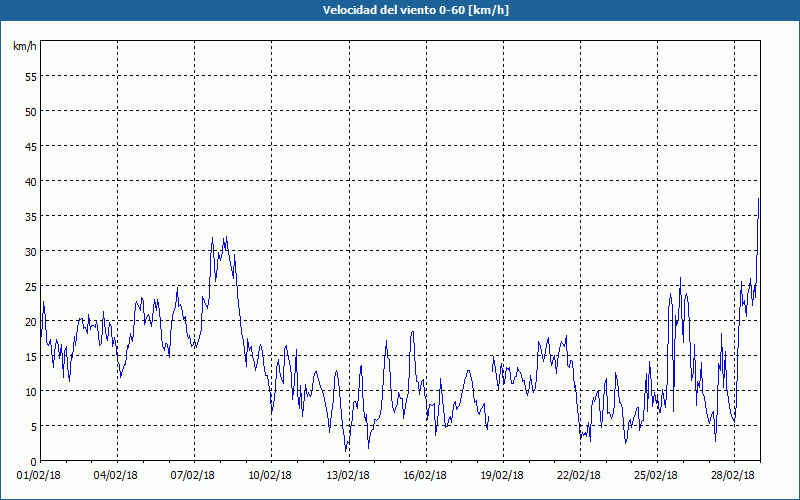Click the date label 04/02/18
The height and width of the screenshot is (500, 800).
(115, 475)
